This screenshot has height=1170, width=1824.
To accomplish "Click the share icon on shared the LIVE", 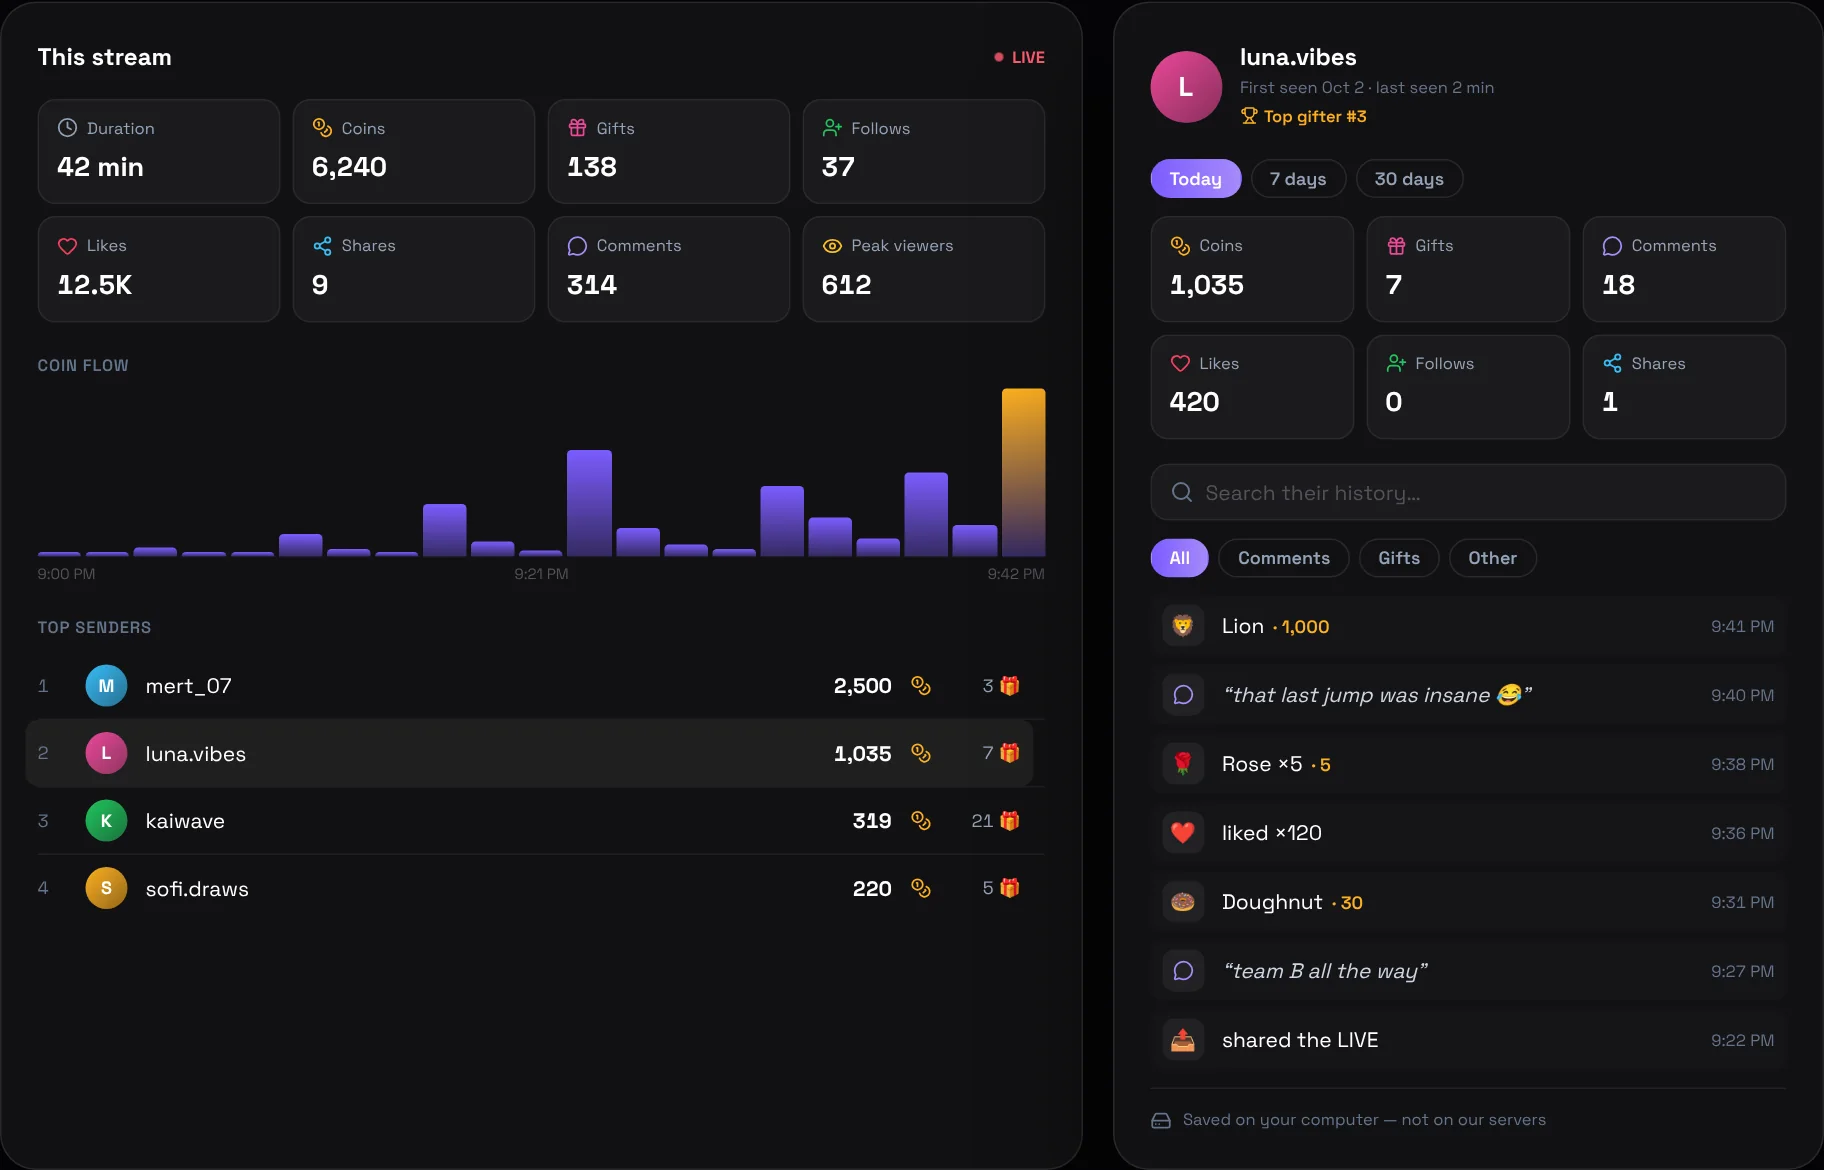I will [1183, 1040].
